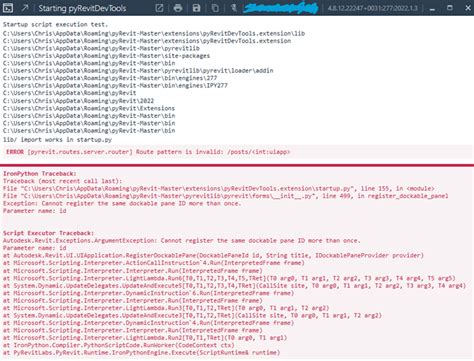Print the output using the printer icon
Screen dimensions: 474x361
178,7
